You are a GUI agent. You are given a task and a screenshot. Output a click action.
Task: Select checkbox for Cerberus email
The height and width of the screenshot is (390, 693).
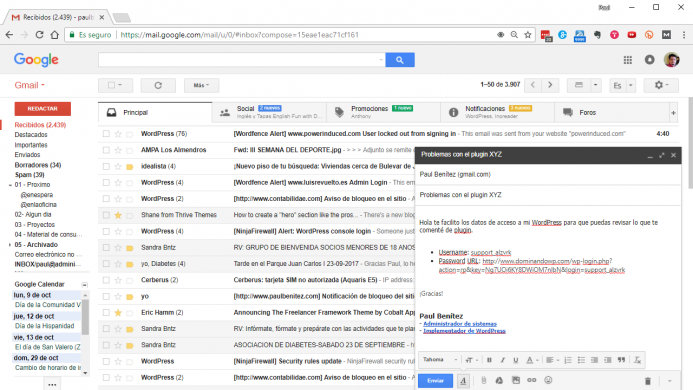[106, 280]
